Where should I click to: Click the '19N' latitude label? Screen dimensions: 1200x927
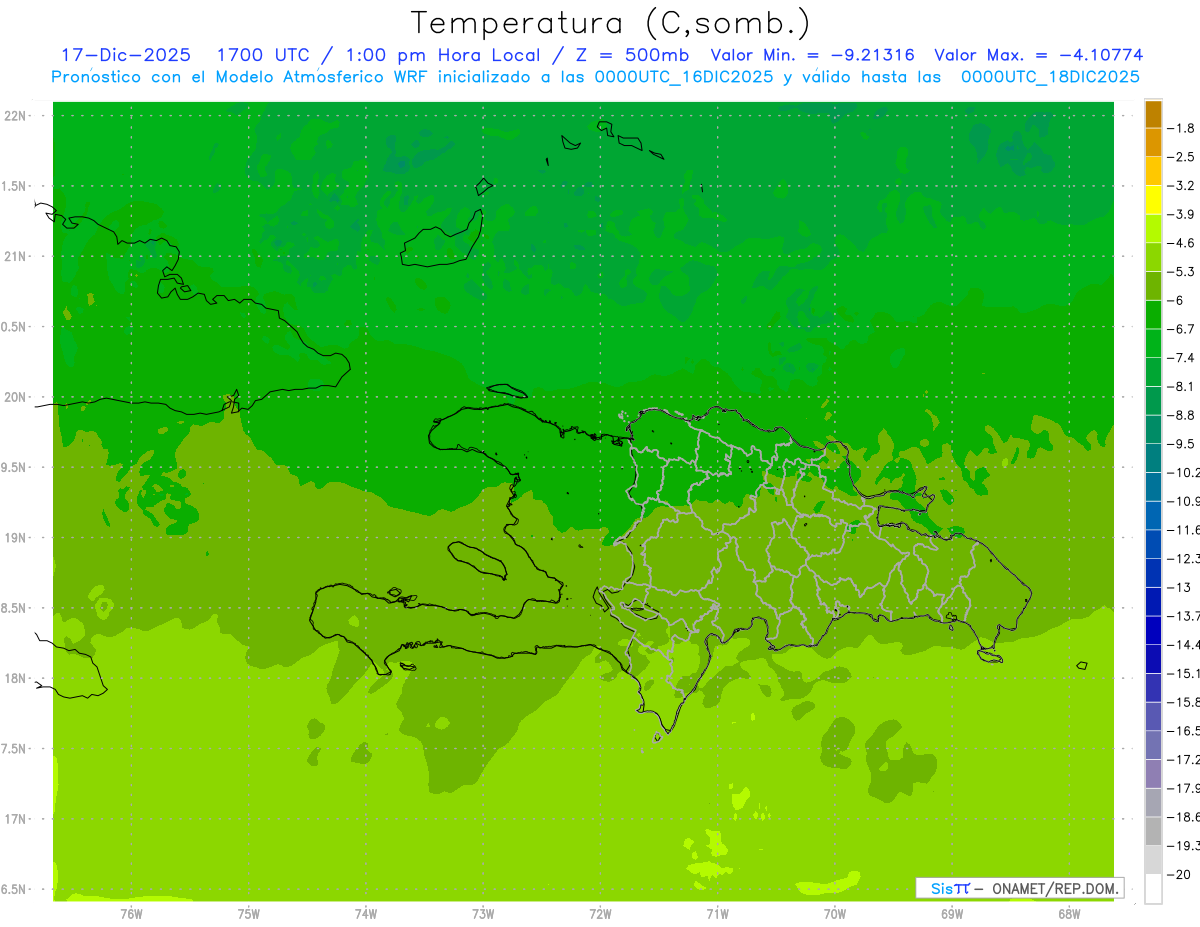click(16, 538)
